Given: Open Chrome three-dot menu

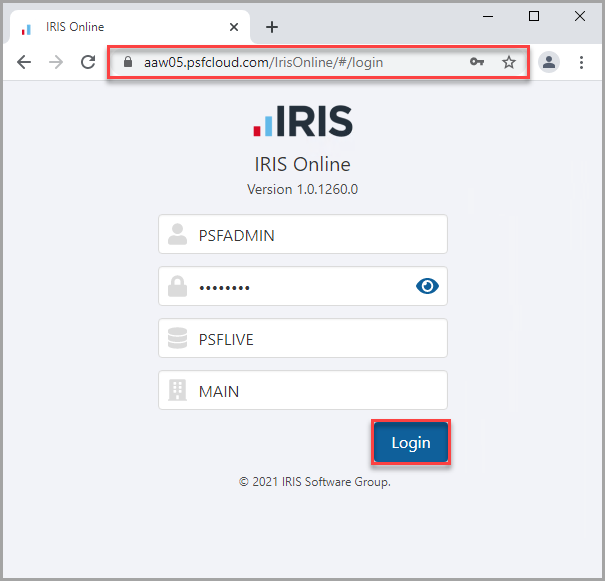Looking at the screenshot, I should tap(581, 62).
